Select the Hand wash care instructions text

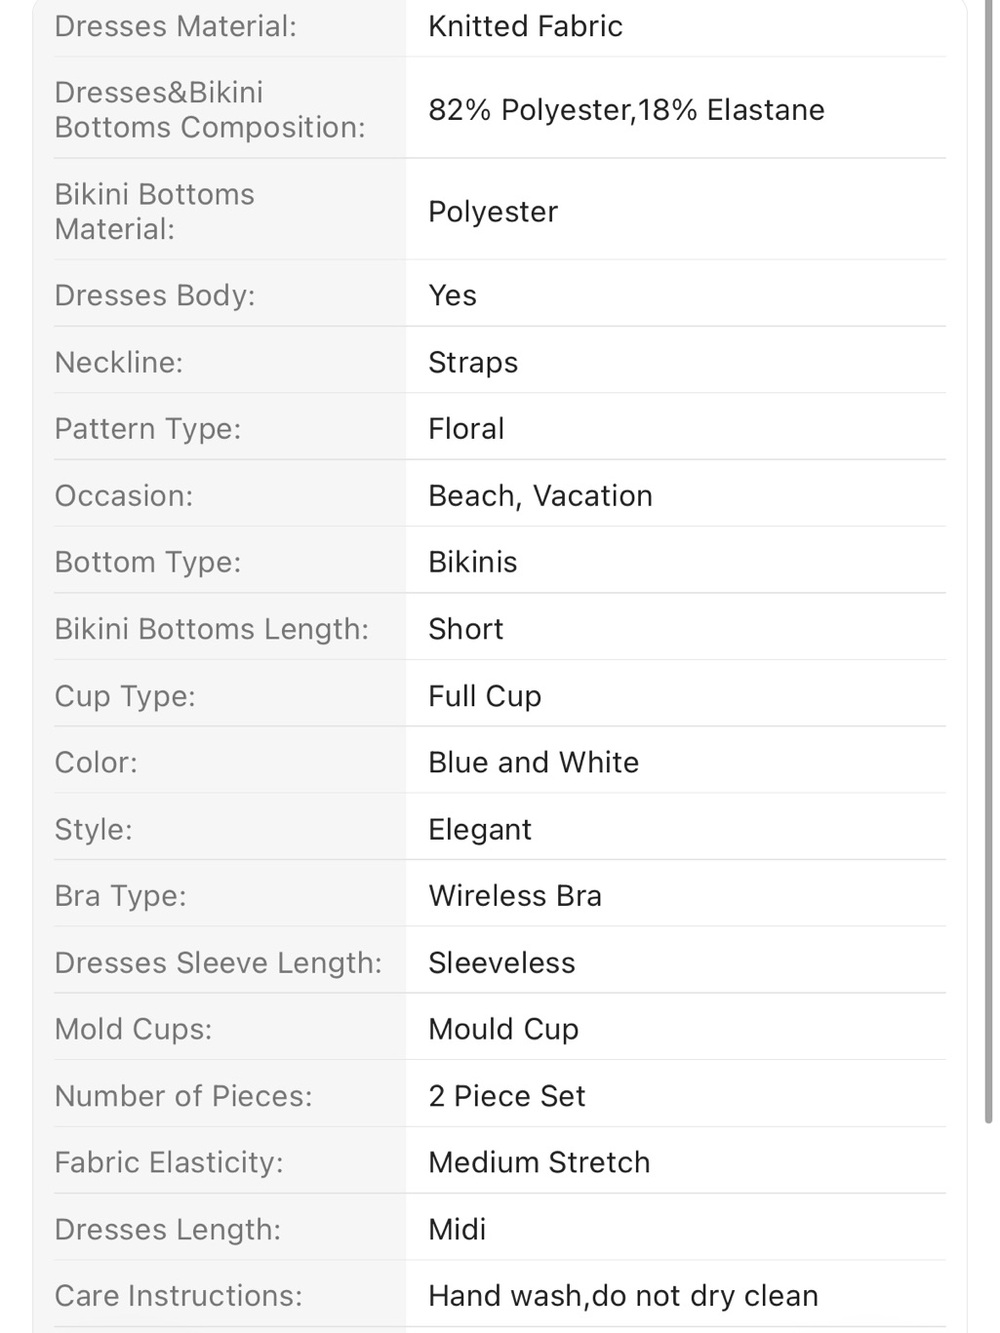click(x=623, y=1296)
